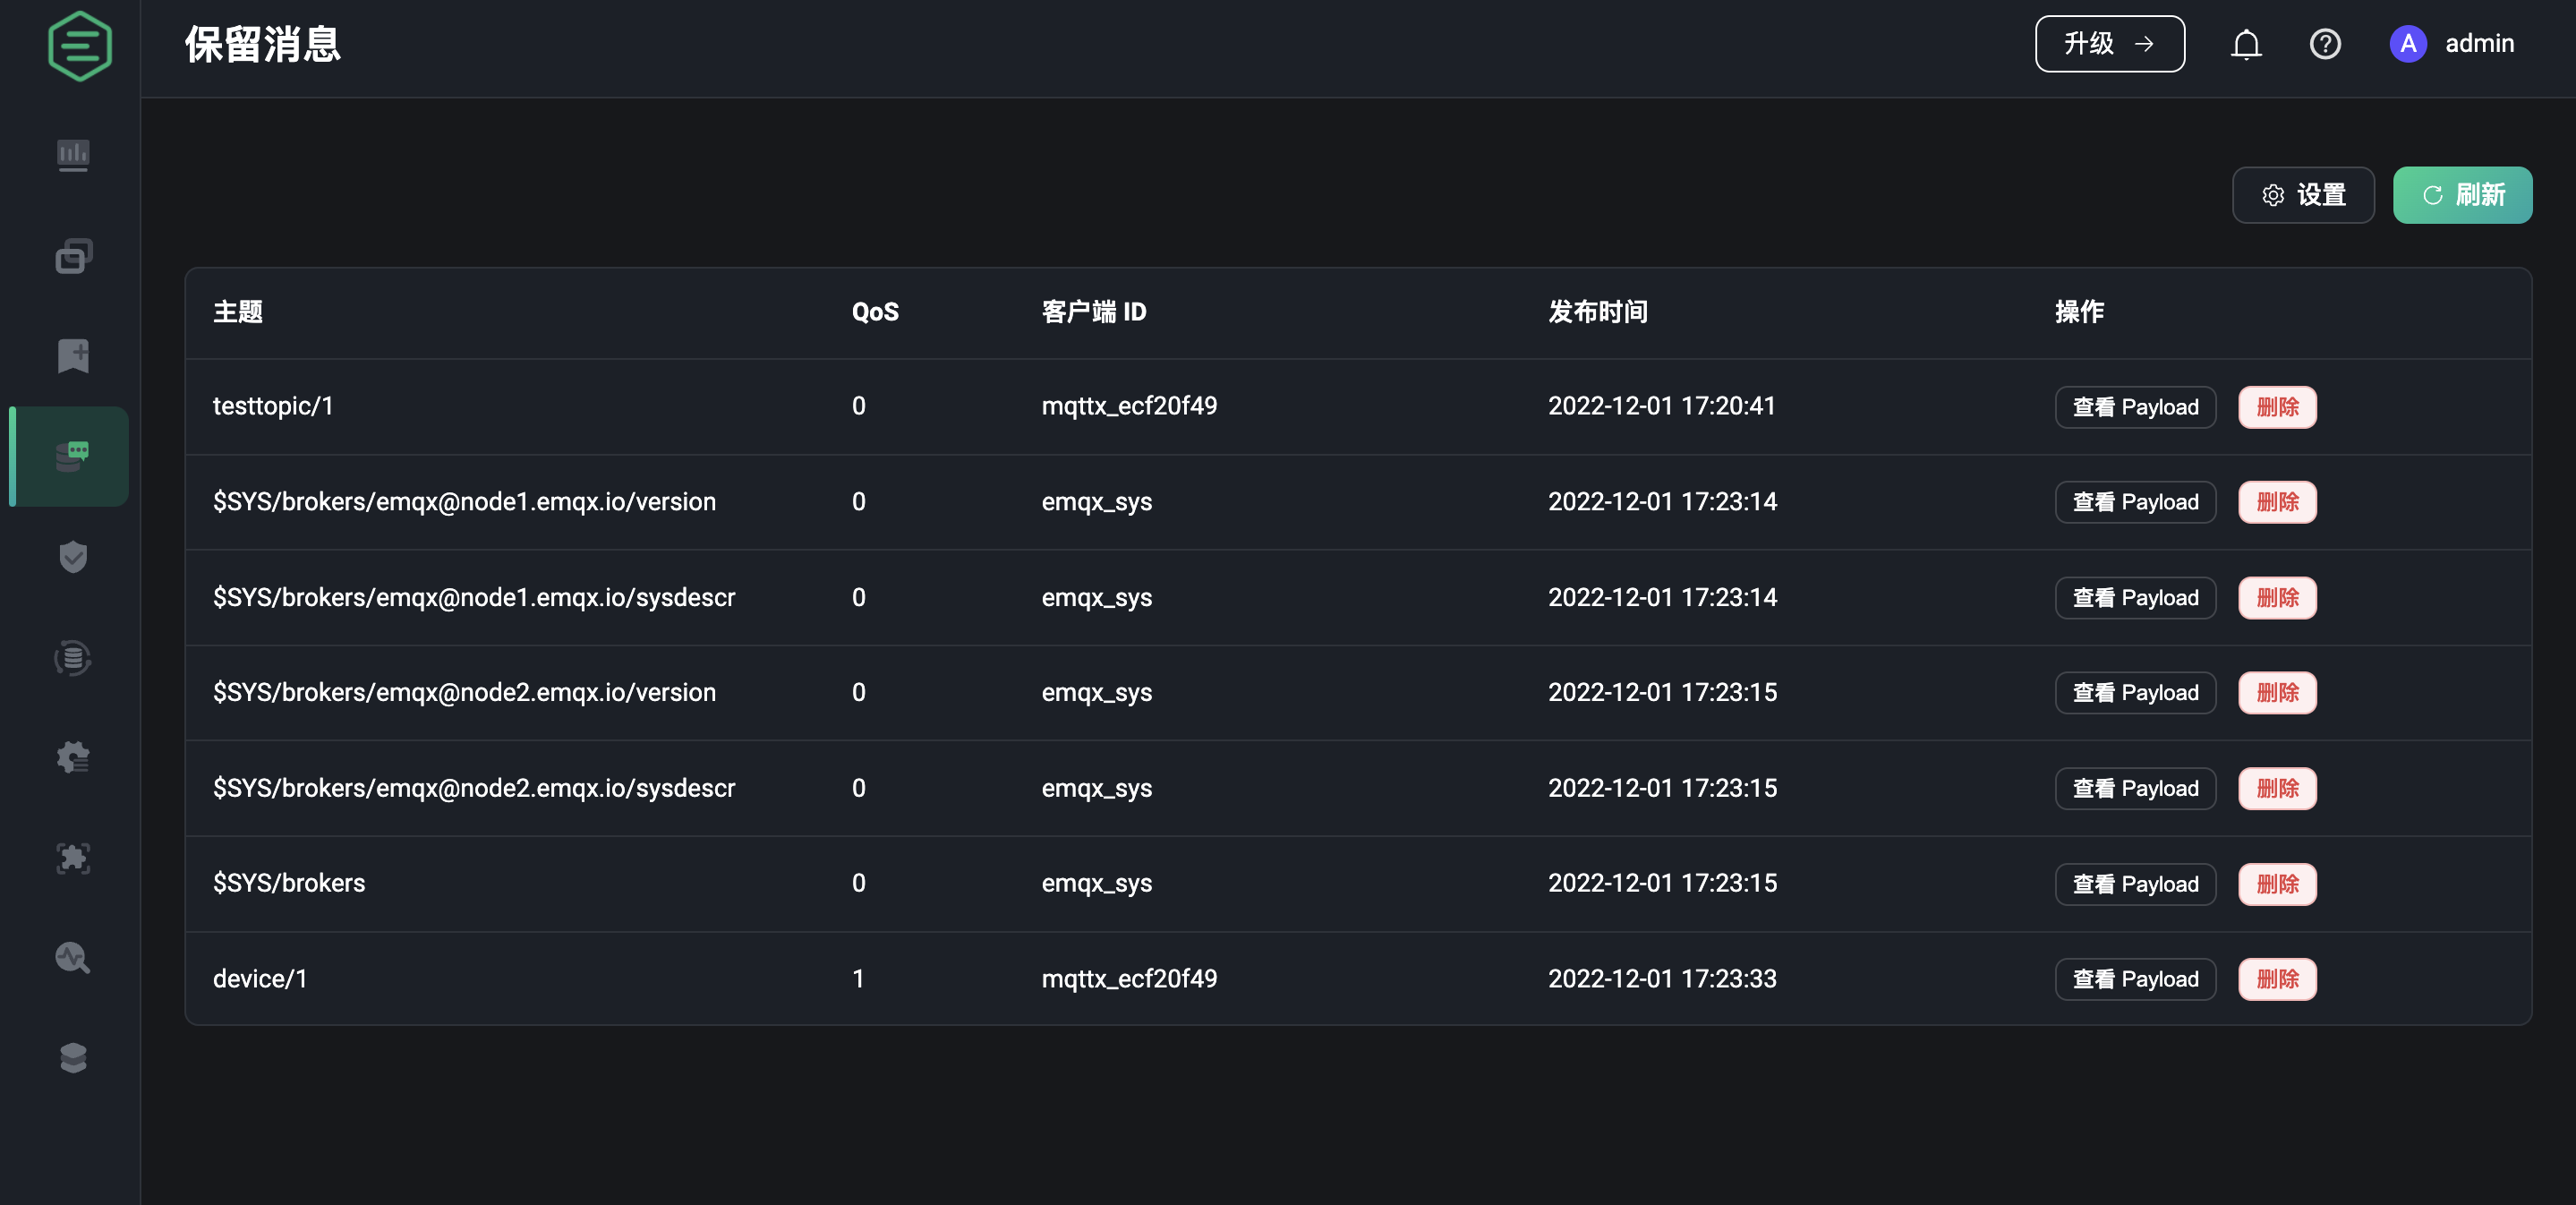Delete the node1 version topic row
The height and width of the screenshot is (1205, 2576).
pos(2277,502)
